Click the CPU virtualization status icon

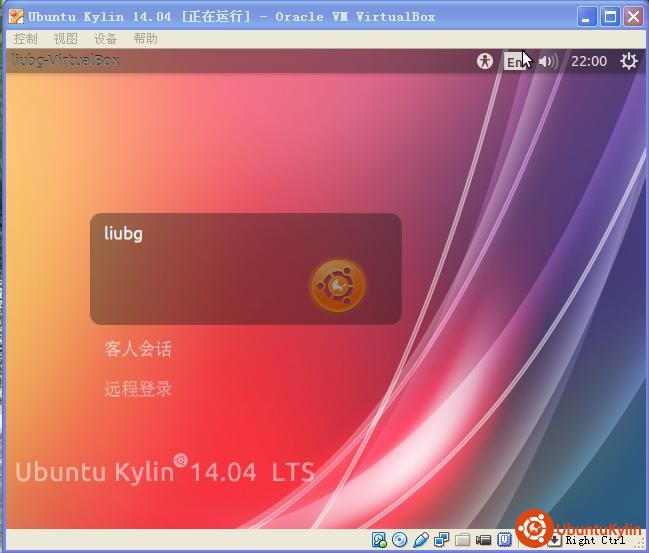tap(505, 541)
